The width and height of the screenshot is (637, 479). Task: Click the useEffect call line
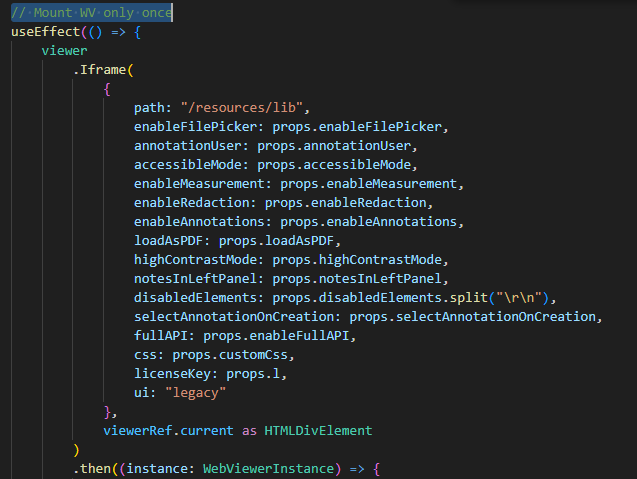[76, 32]
